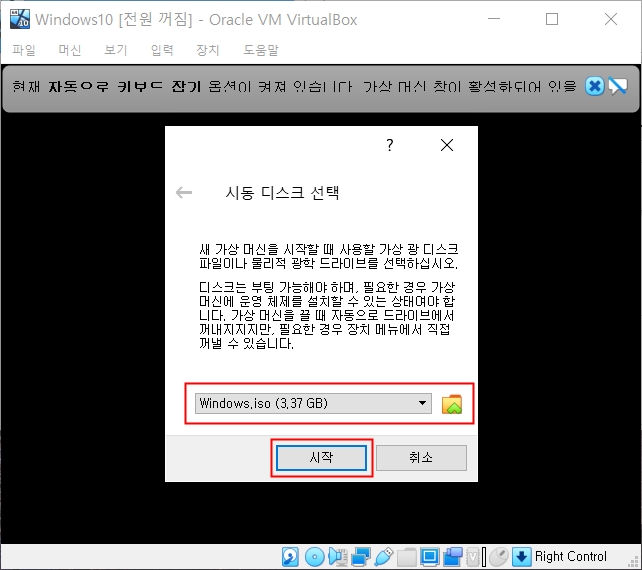
Task: Open the 보기 (View) menu
Action: click(115, 50)
